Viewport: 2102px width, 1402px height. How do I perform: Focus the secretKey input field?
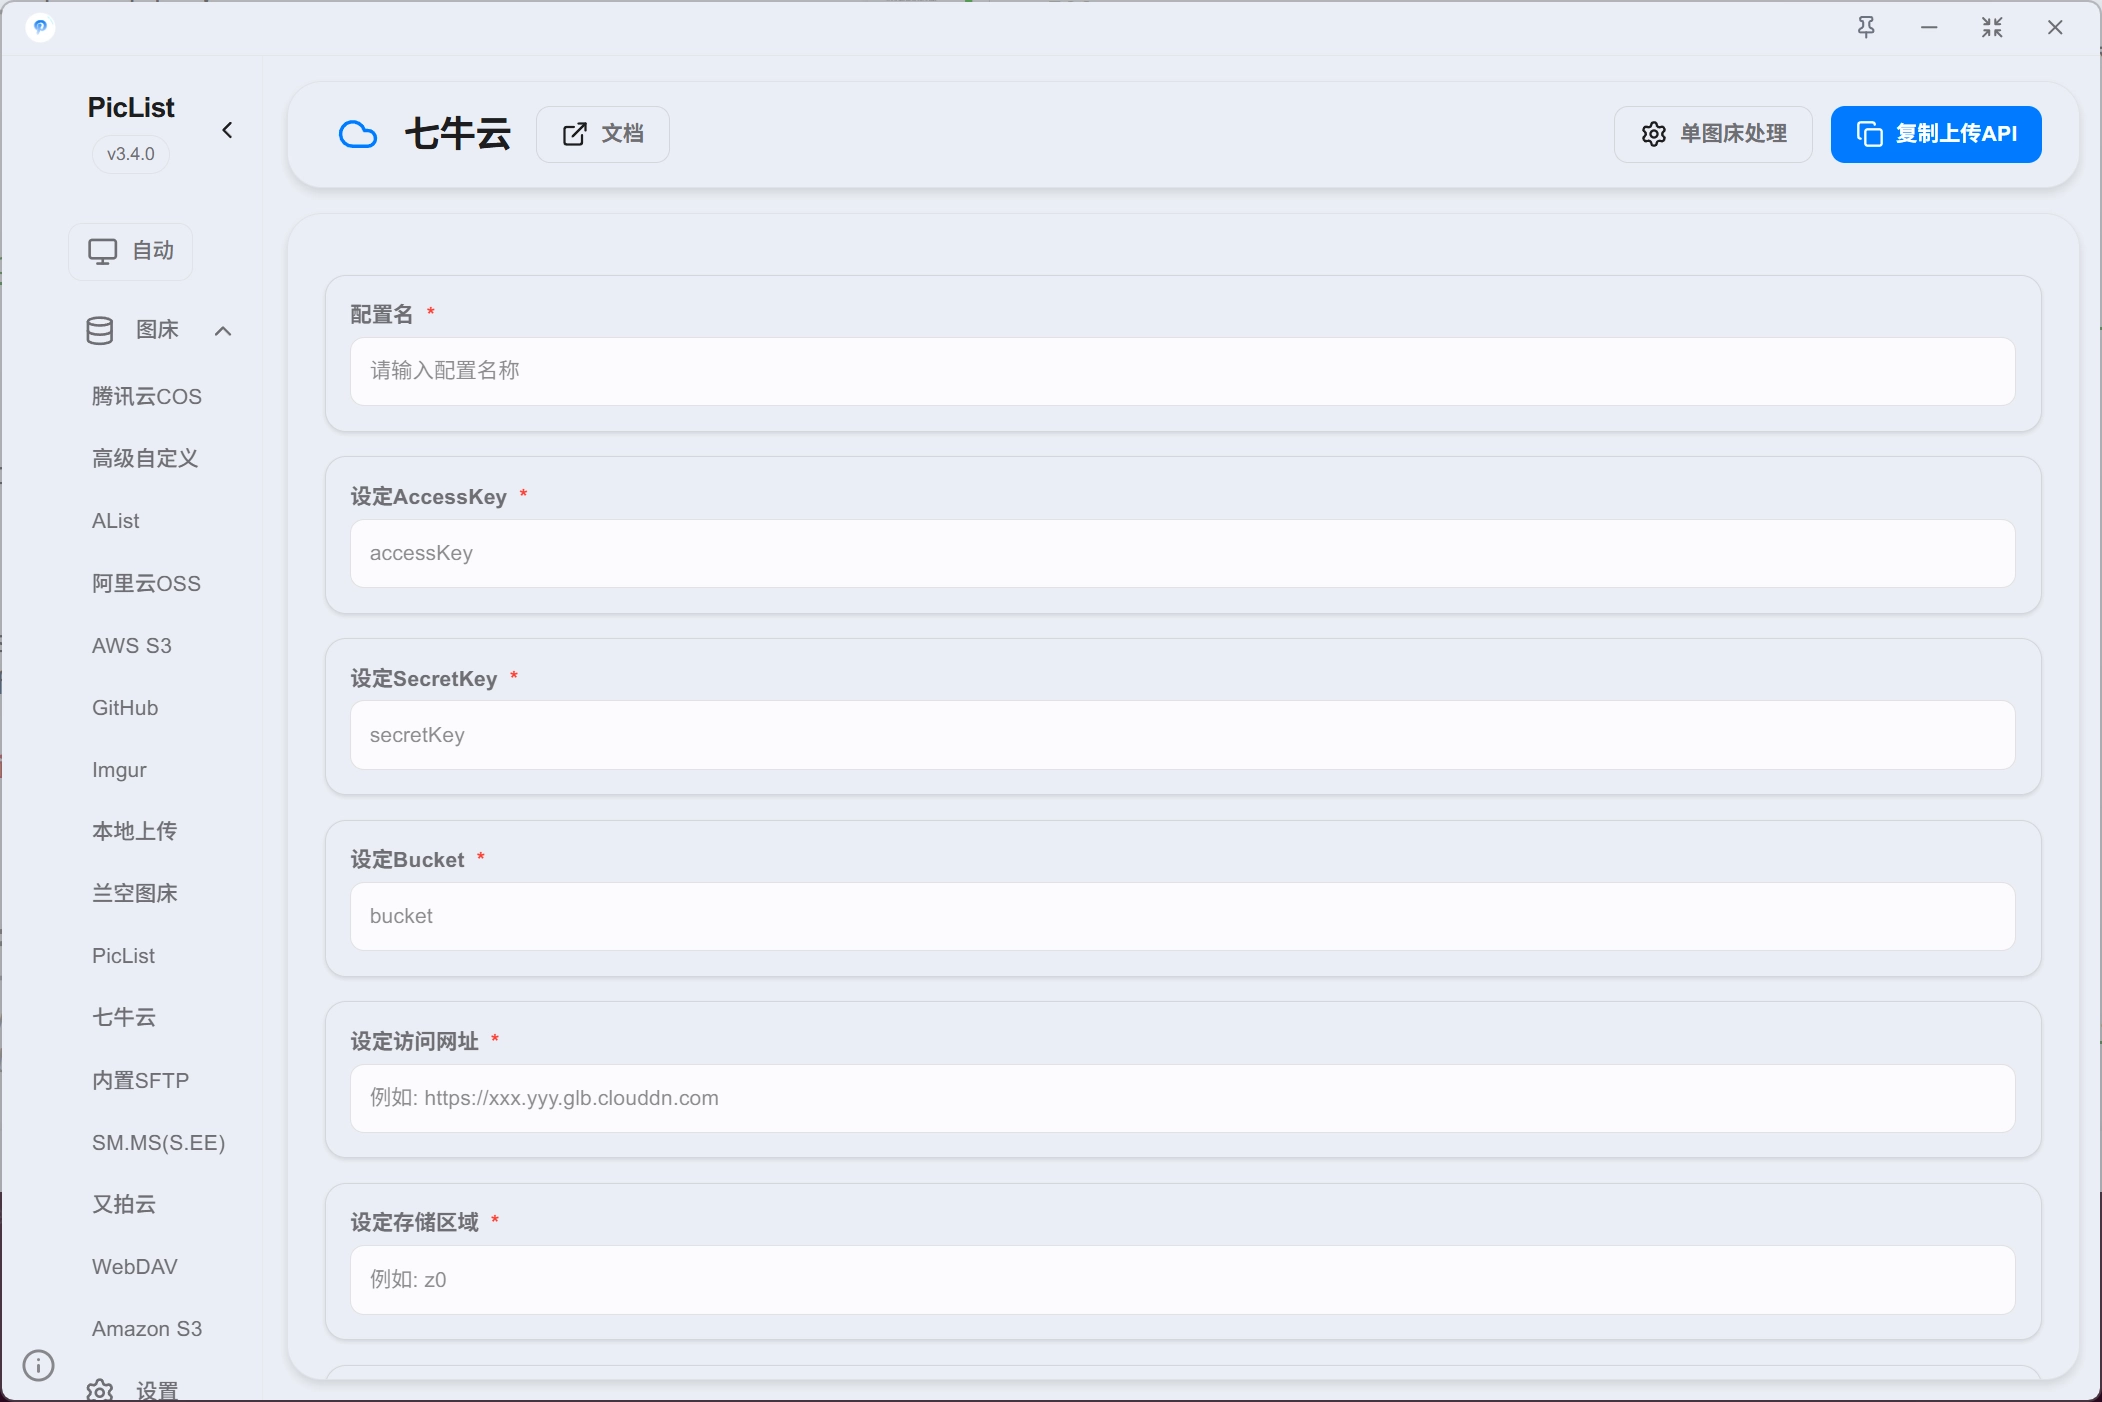(x=1182, y=735)
